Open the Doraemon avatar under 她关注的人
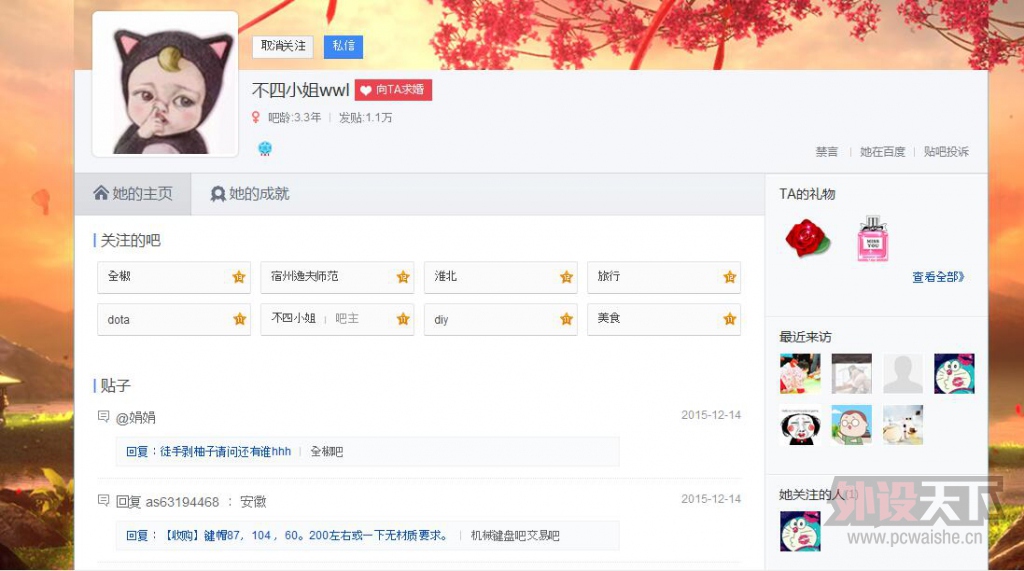This screenshot has width=1024, height=571. click(800, 531)
